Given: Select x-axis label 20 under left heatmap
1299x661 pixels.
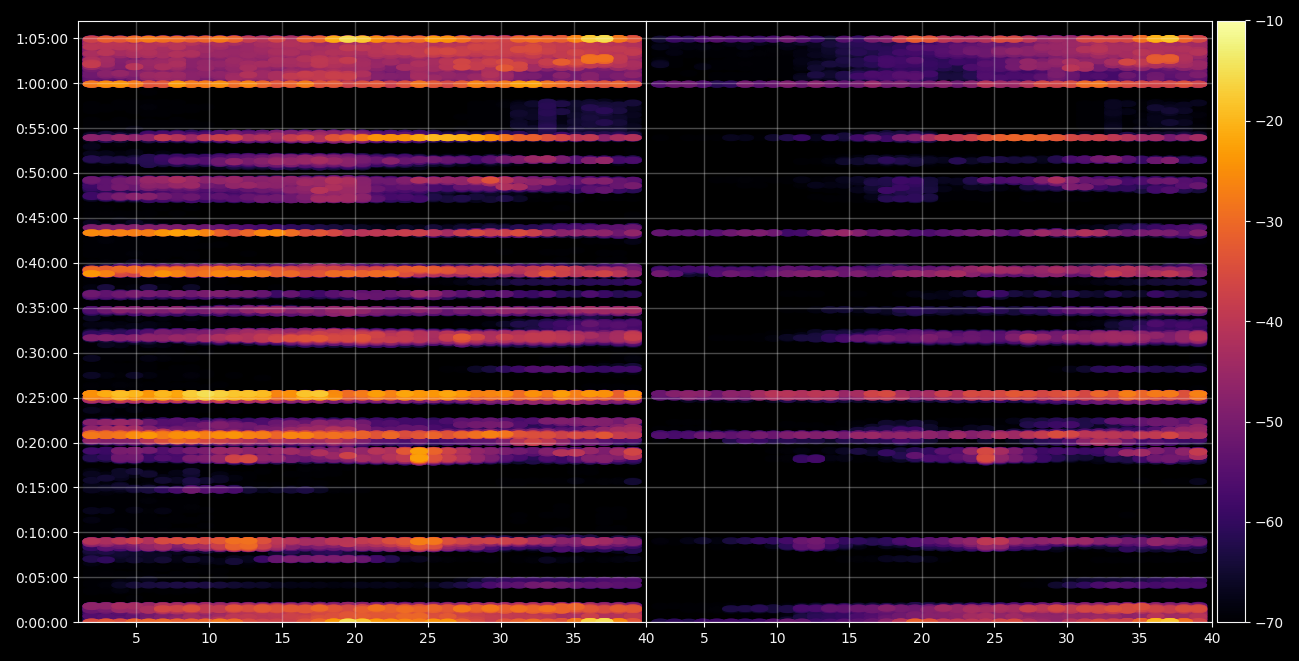Looking at the screenshot, I should coord(355,637).
